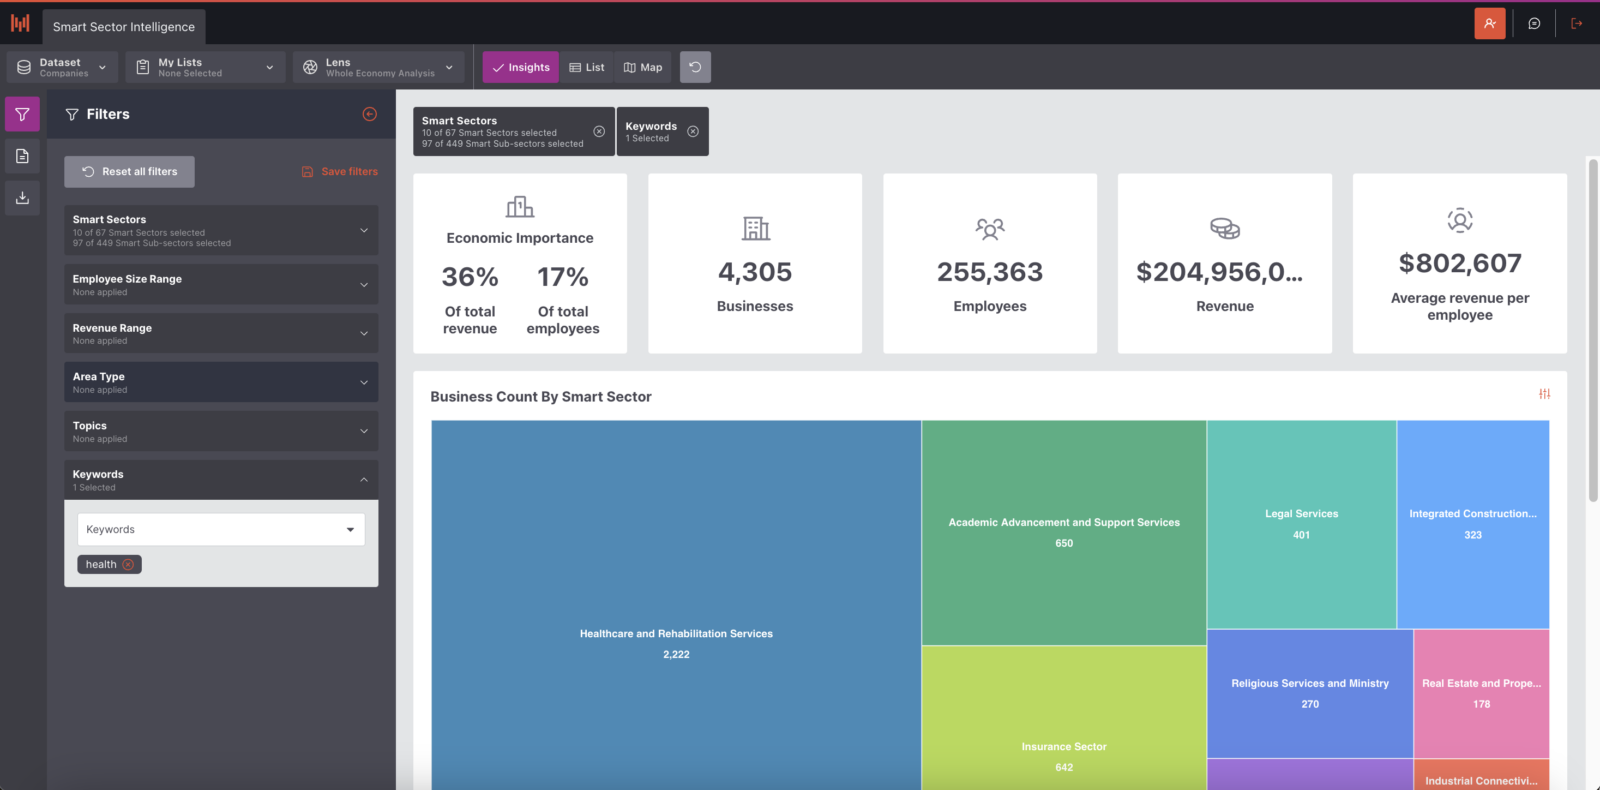
Task: Select the filter funnel sidebar icon
Action: (22, 114)
